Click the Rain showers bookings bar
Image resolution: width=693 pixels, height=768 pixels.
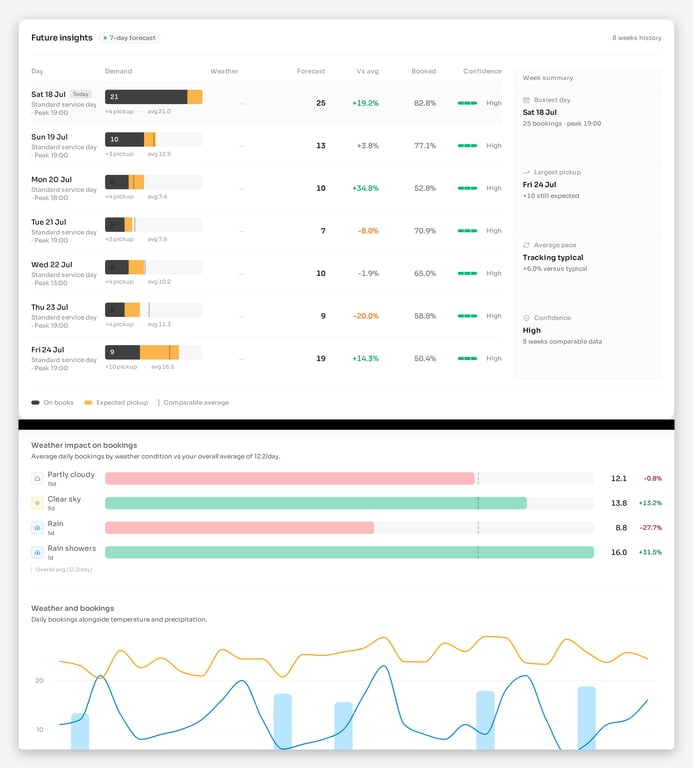349,552
